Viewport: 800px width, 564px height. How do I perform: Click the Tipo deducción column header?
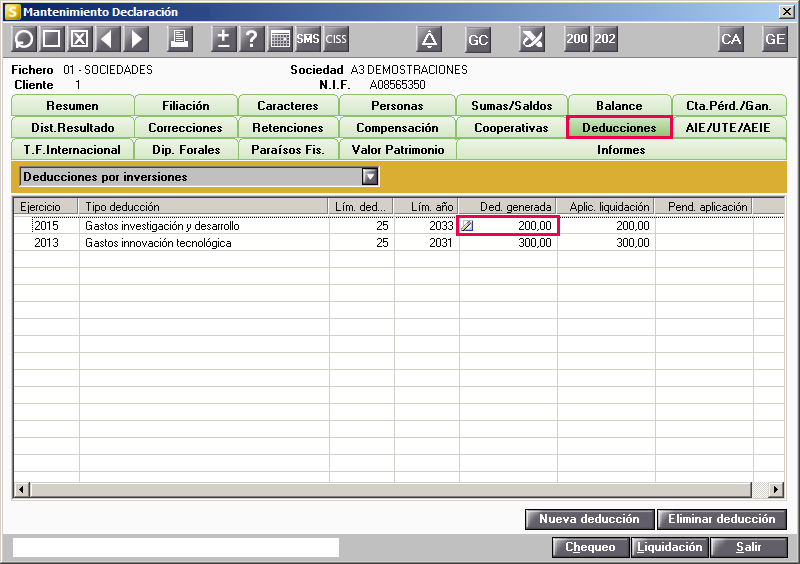(203, 207)
